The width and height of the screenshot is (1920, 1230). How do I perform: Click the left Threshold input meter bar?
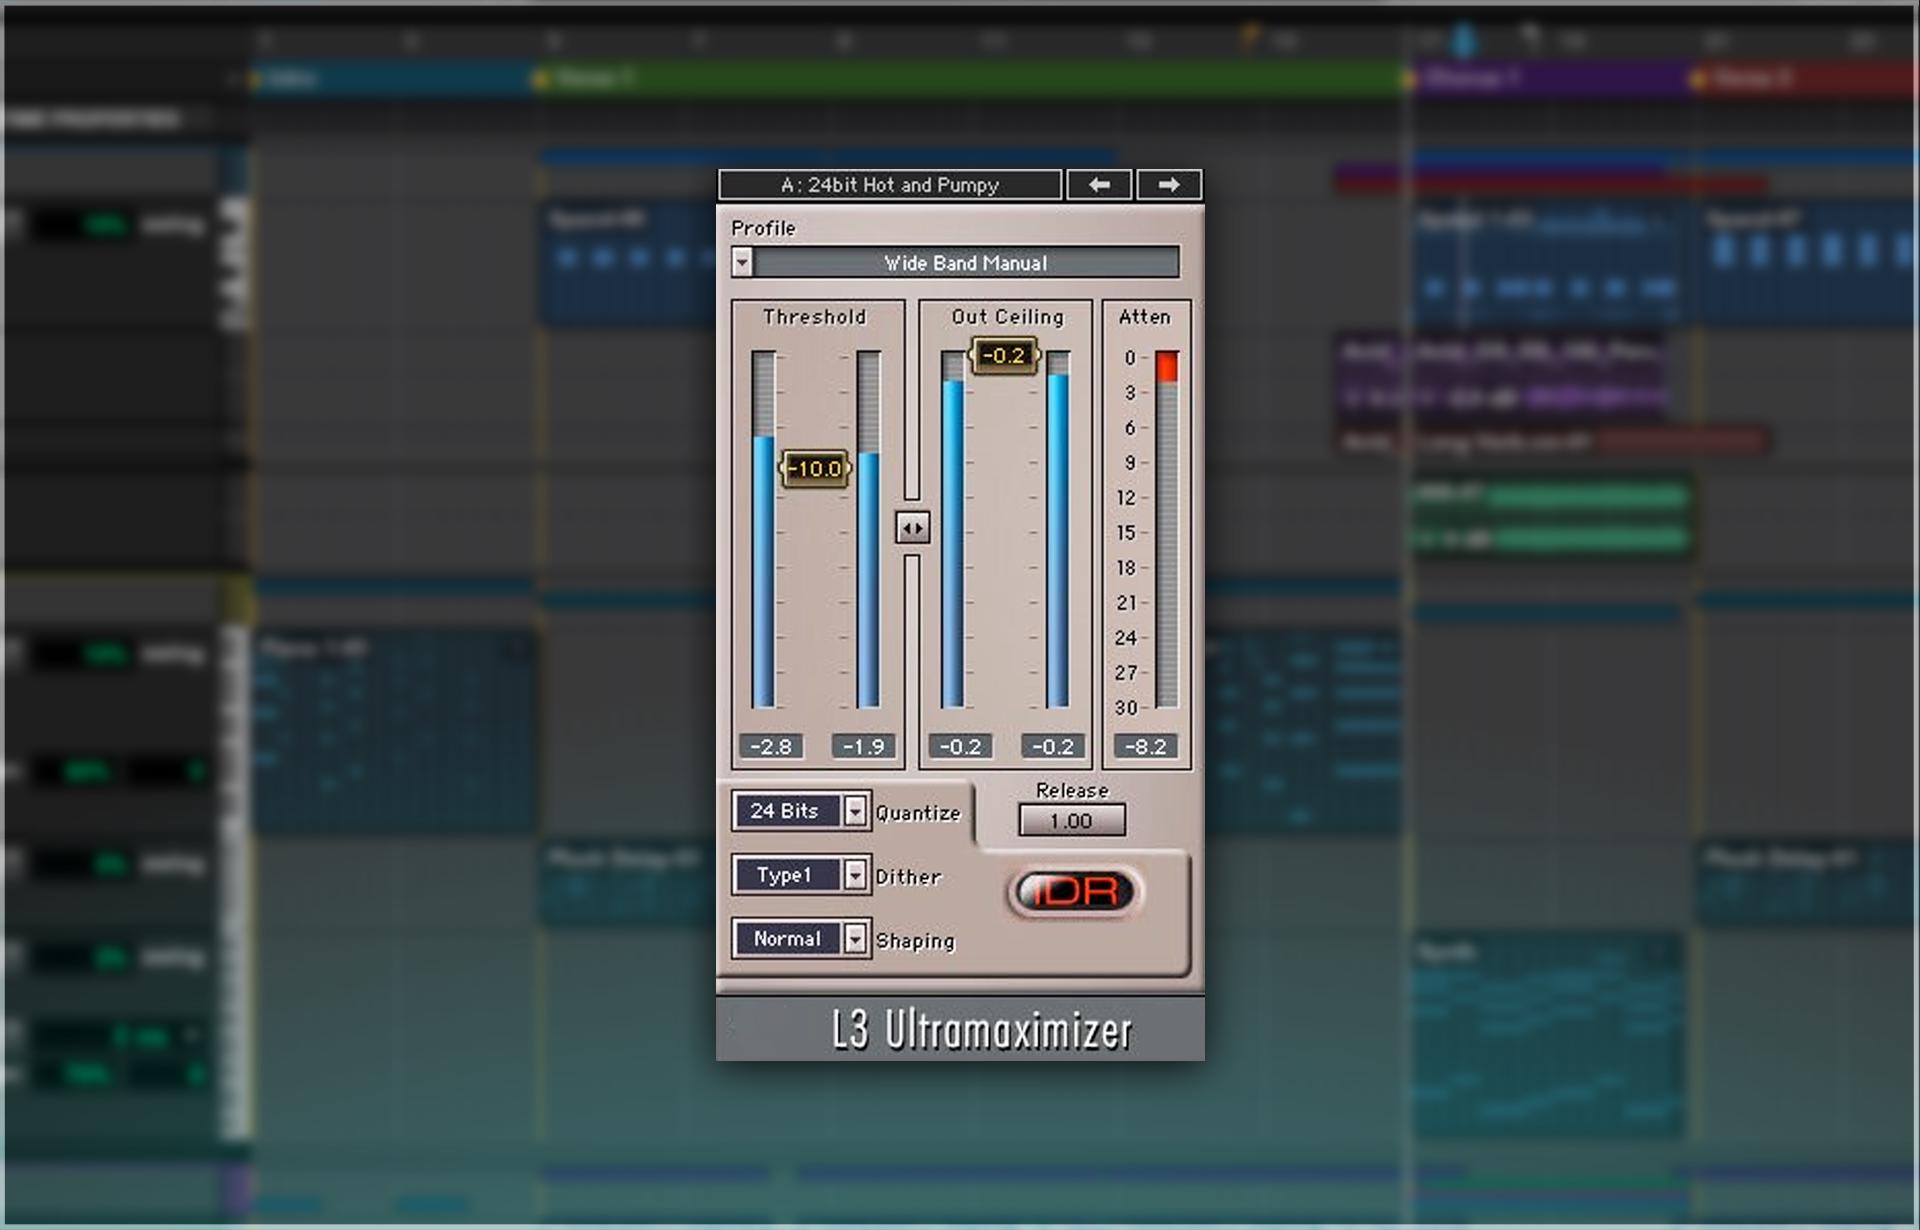(764, 529)
